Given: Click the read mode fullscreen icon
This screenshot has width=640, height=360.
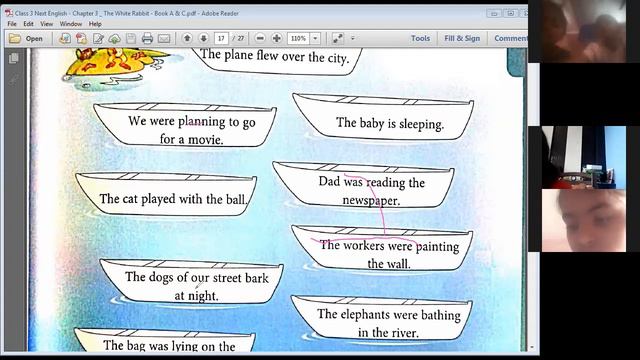Looking at the screenshot, I should click(337, 38).
